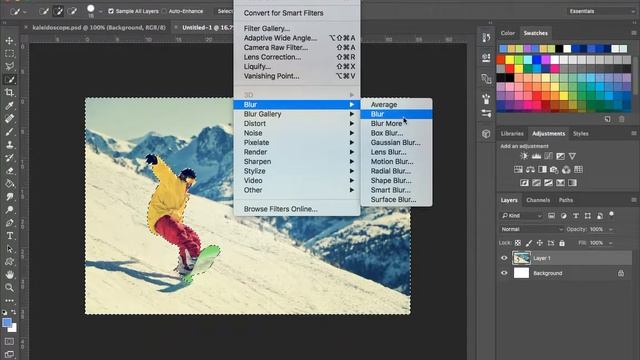Select the Hand tool
640x360 pixels.
[x=9, y=275]
